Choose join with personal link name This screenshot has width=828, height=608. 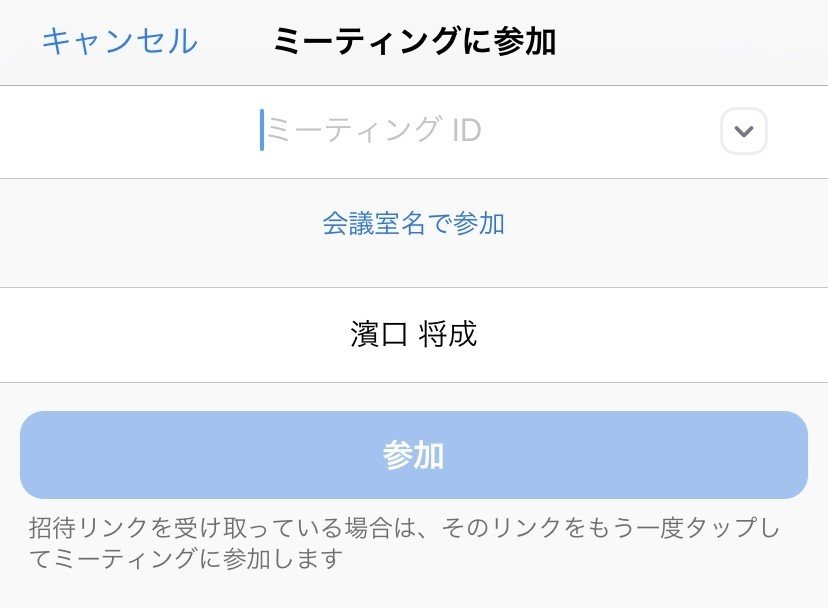pos(414,223)
